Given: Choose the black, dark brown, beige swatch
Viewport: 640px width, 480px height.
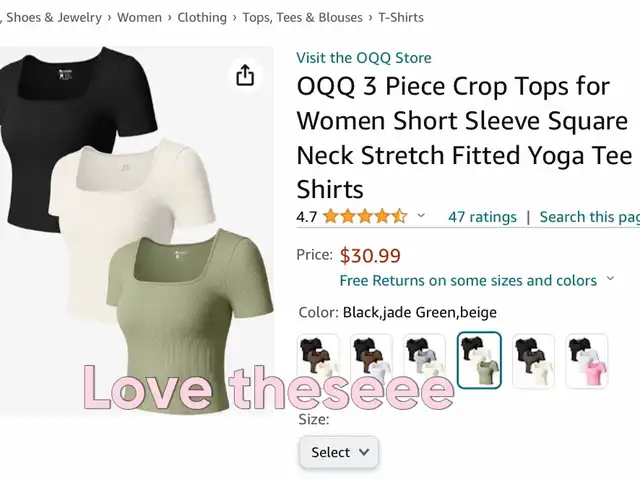Looking at the screenshot, I should pyautogui.click(x=533, y=360).
